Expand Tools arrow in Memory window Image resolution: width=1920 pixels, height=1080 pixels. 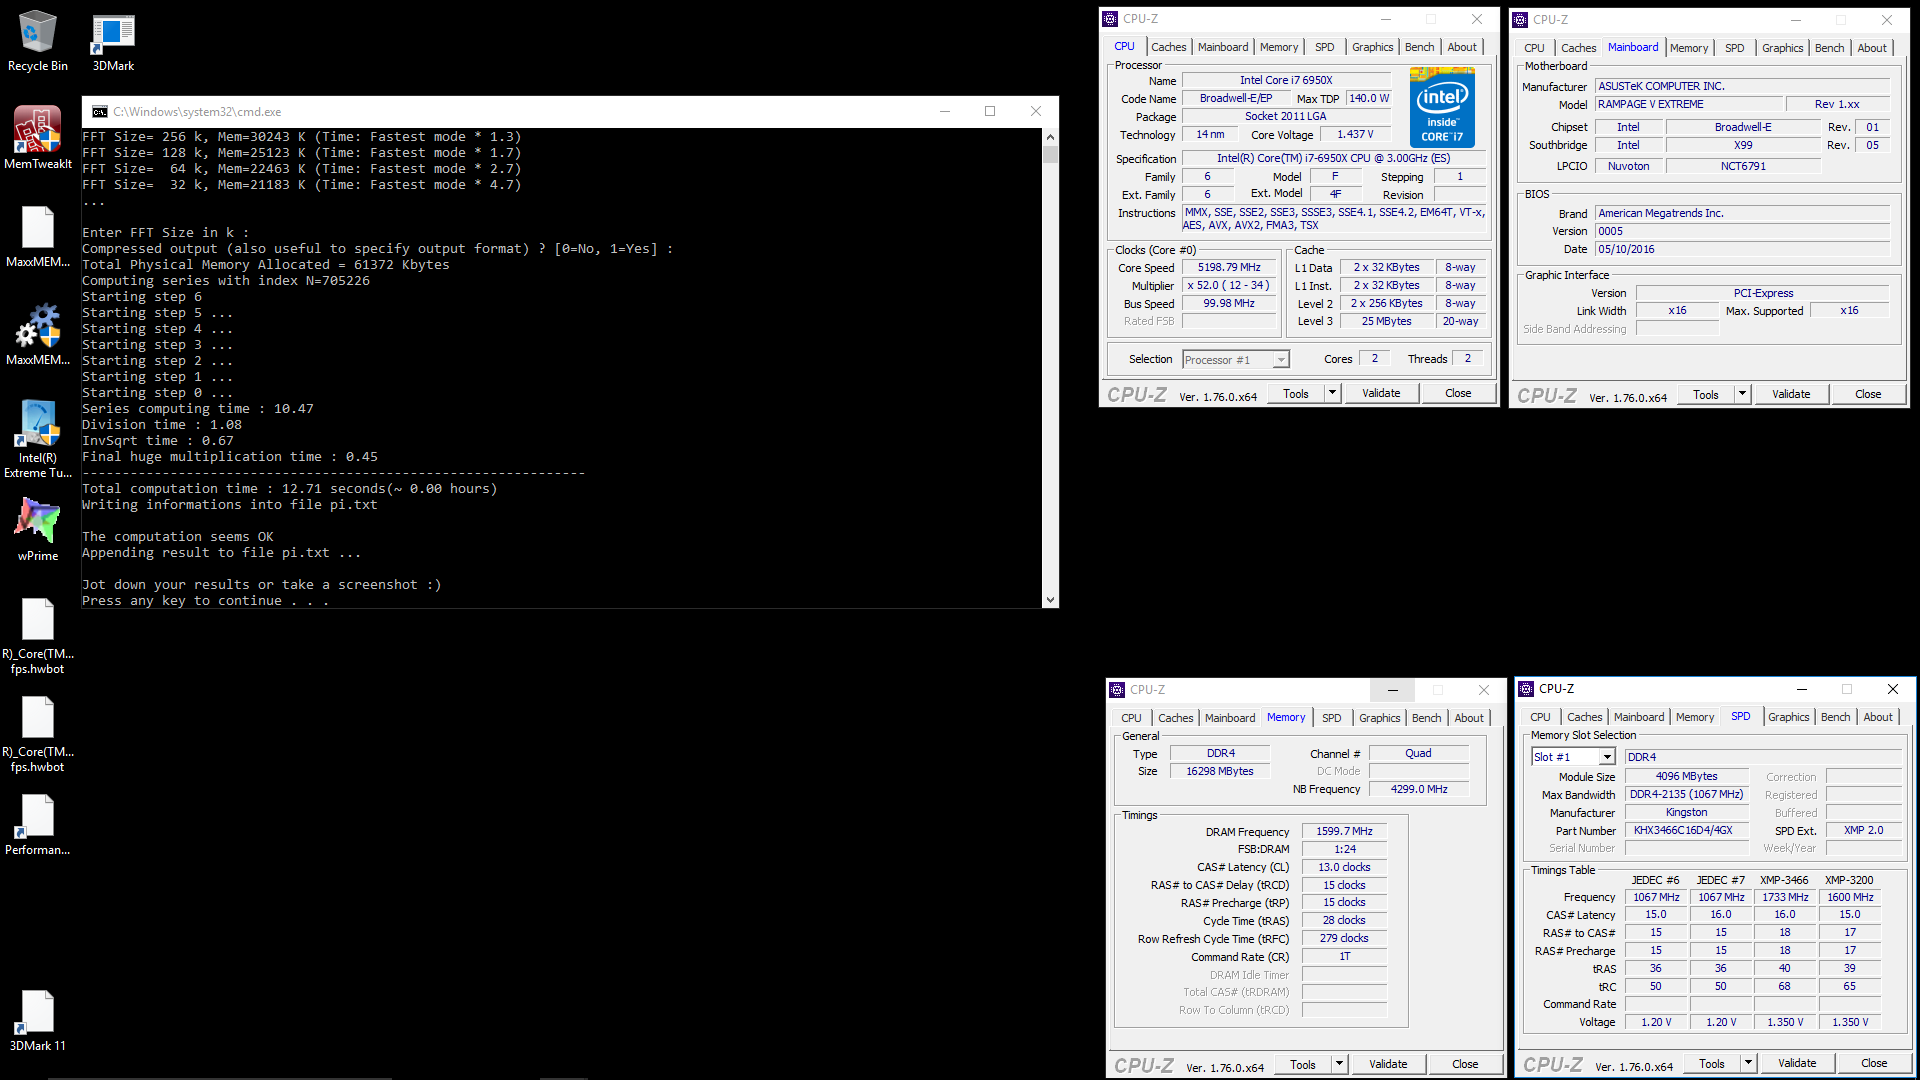pos(1339,1065)
